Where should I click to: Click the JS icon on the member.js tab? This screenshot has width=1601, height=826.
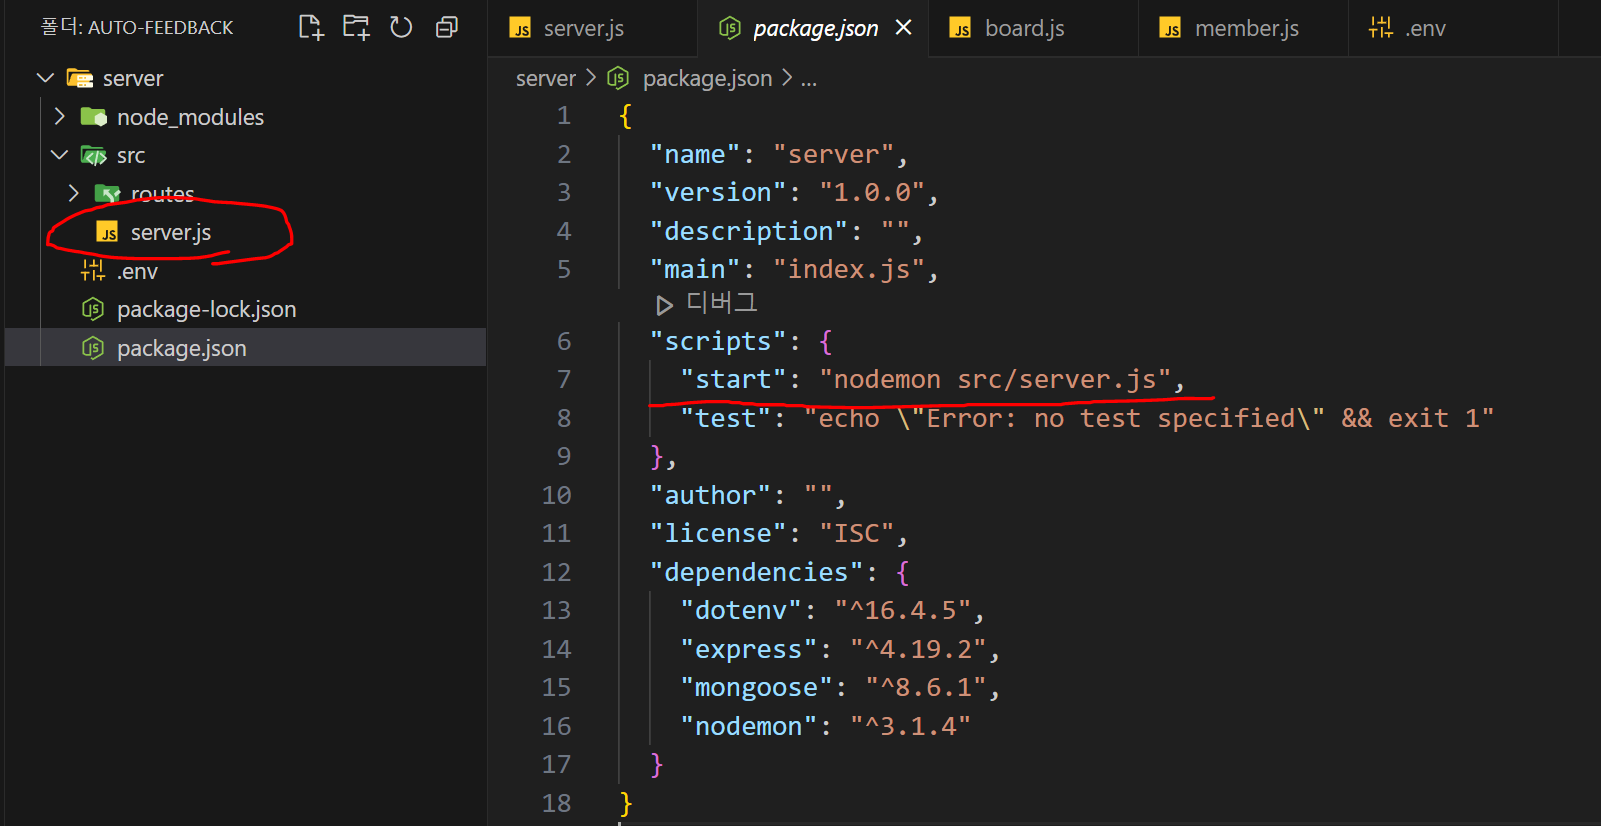coord(1170,28)
